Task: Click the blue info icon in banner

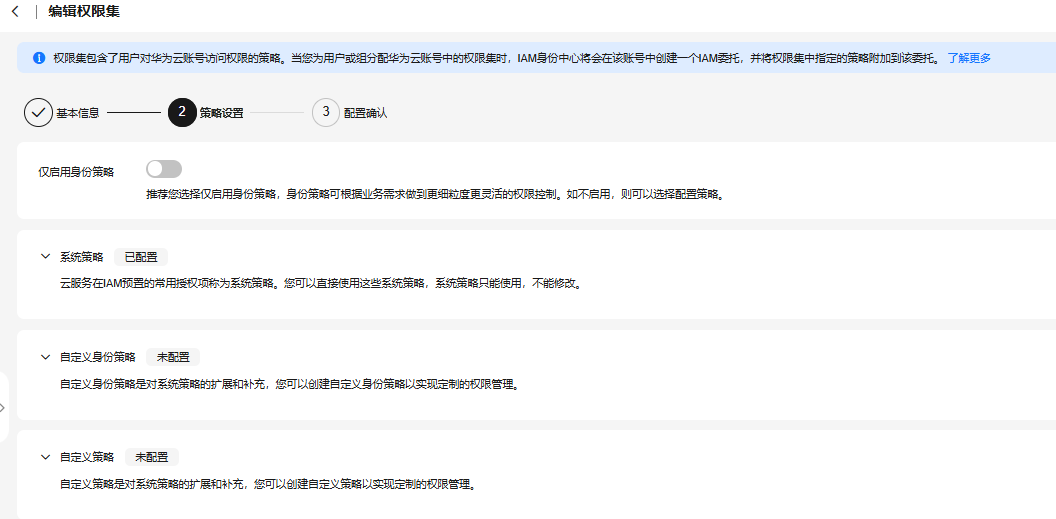Action: click(39, 58)
